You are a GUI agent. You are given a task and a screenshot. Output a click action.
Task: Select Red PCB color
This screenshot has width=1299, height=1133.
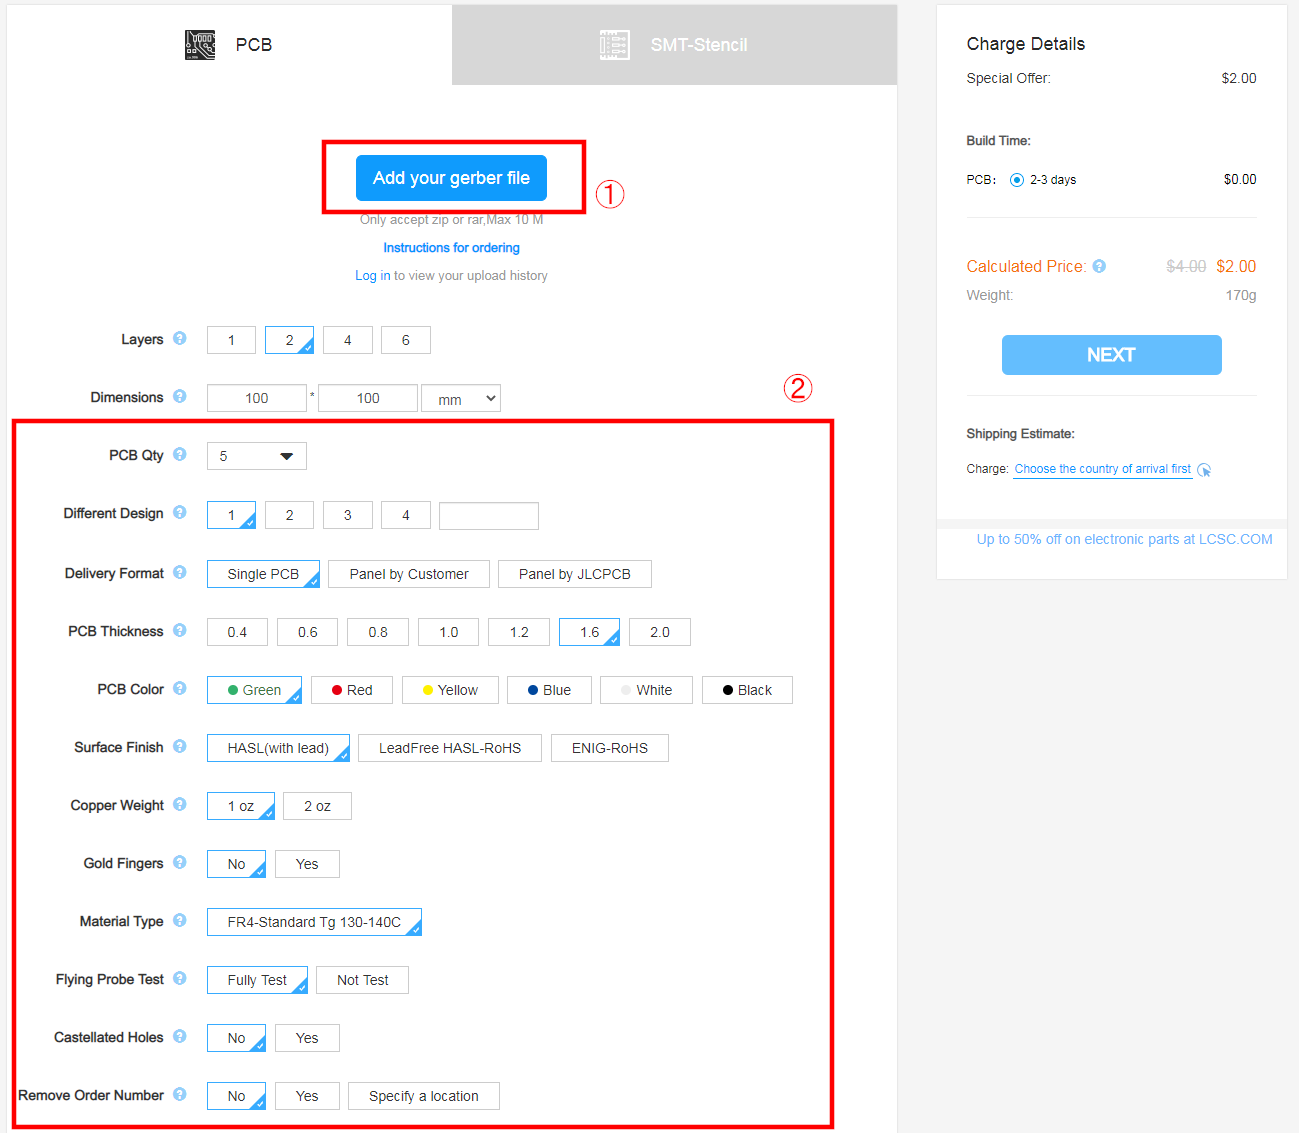click(352, 690)
